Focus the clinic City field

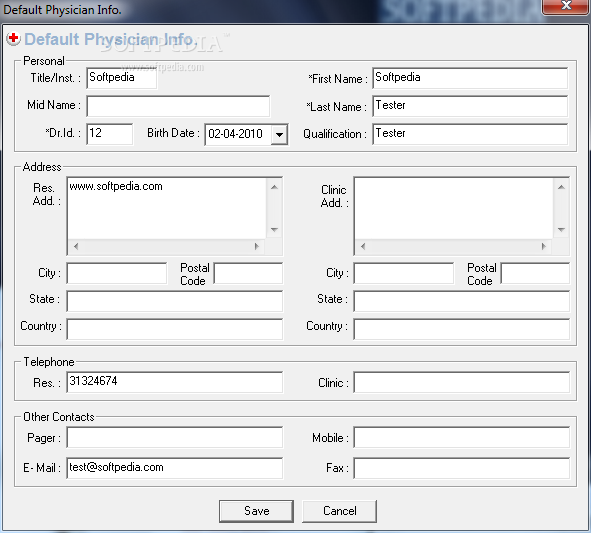(404, 273)
